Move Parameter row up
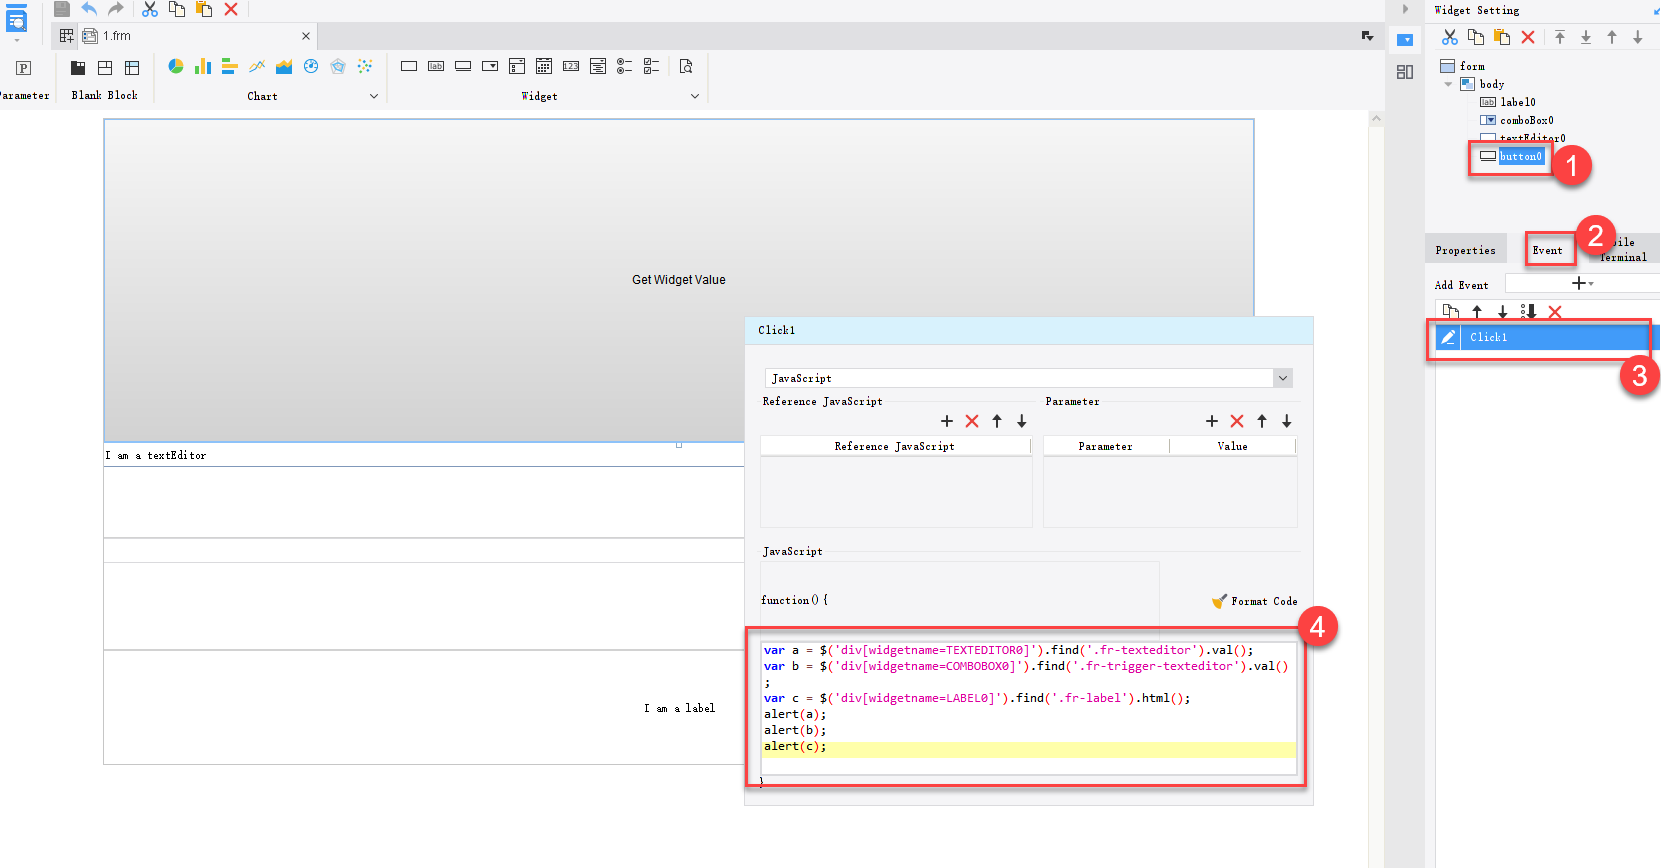 point(1262,421)
